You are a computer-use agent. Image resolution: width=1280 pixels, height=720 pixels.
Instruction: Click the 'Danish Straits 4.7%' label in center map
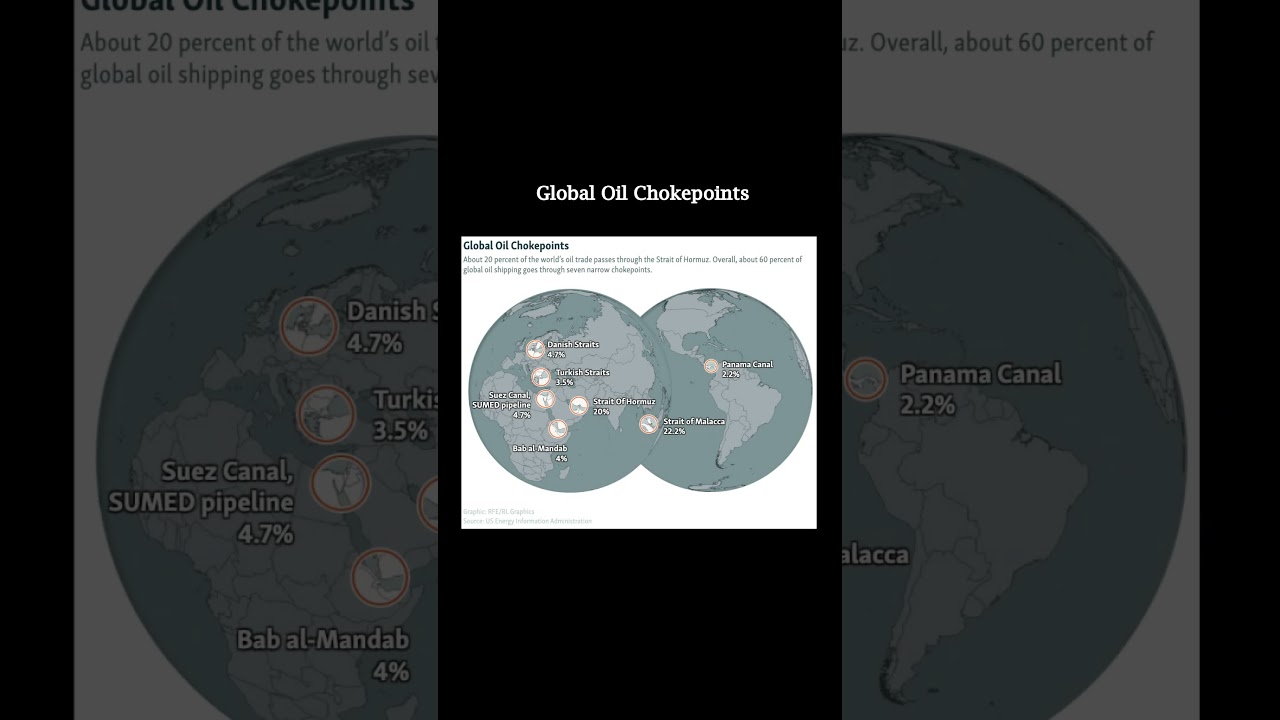[x=573, y=349]
